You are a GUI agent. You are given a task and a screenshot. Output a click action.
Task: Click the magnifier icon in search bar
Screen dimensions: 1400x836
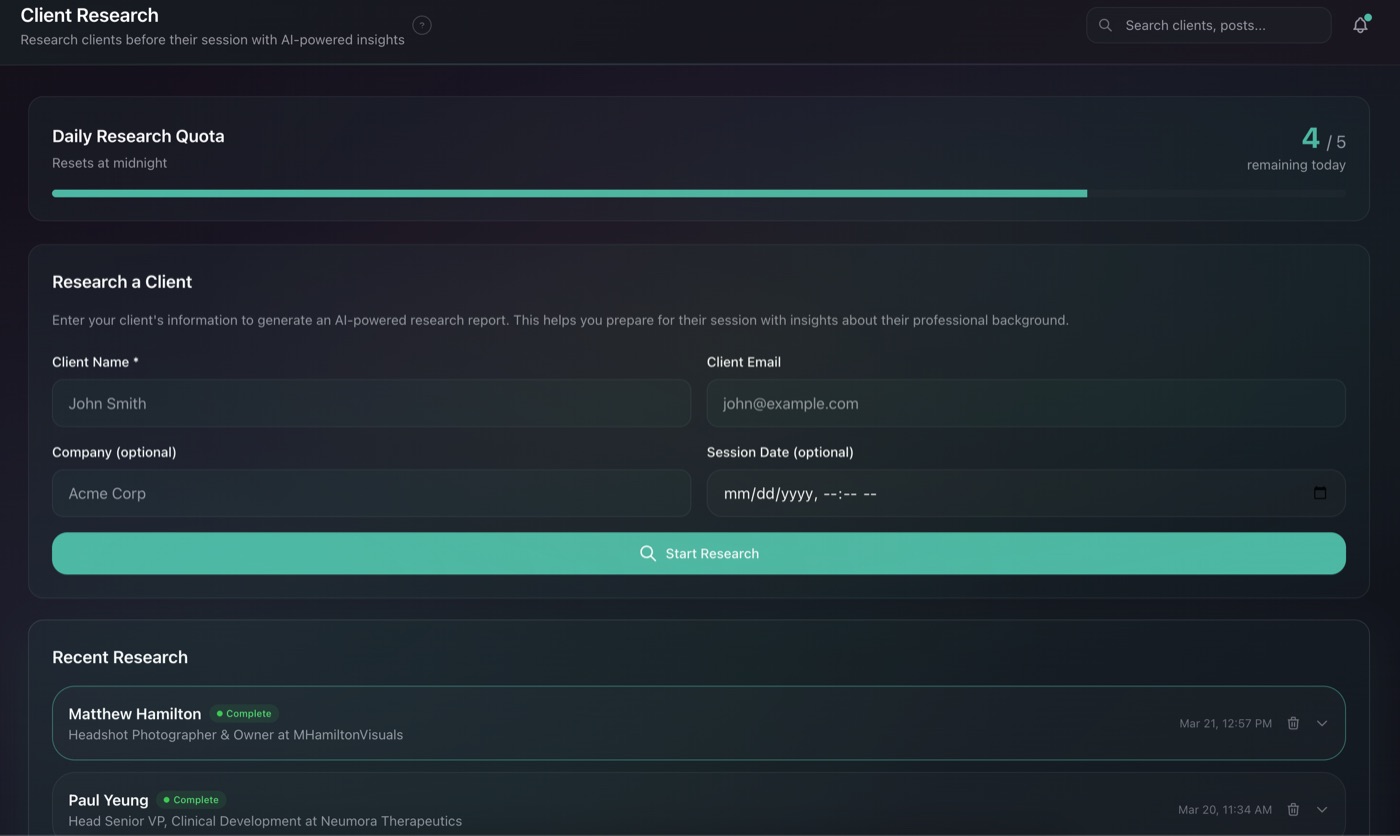[1105, 25]
